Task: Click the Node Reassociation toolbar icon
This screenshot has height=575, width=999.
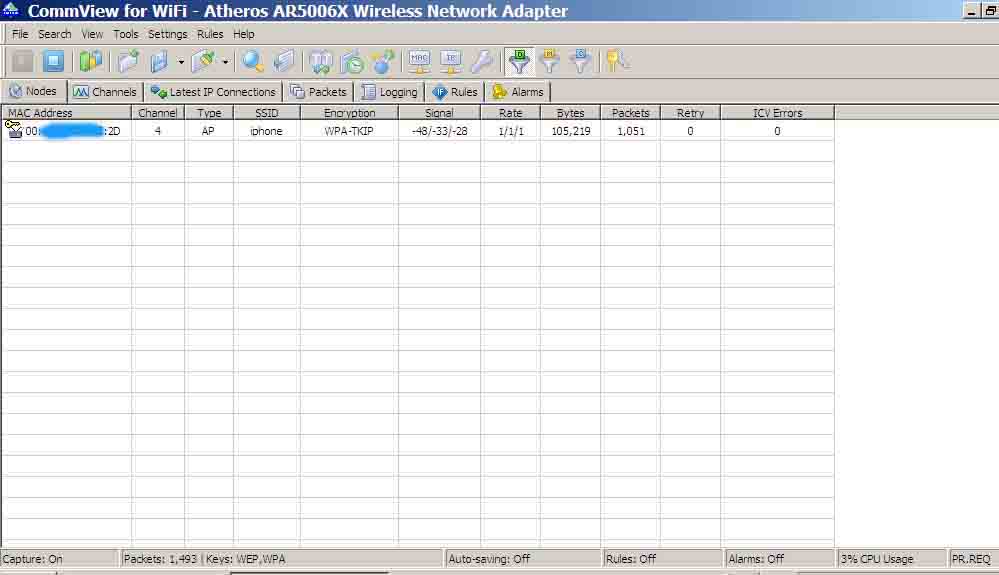Action: pyautogui.click(x=384, y=62)
